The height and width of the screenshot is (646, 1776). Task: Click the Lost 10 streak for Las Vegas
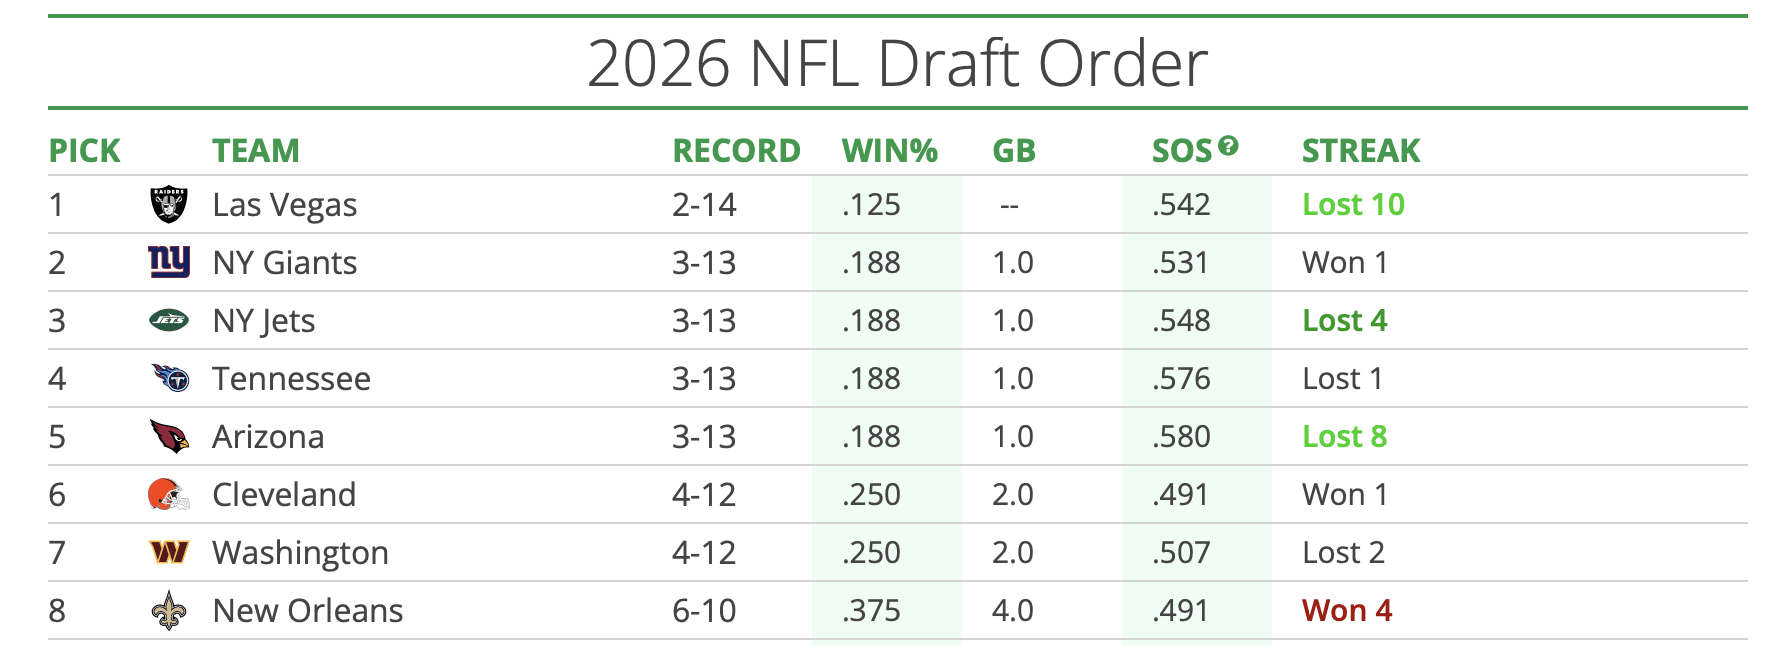click(x=1353, y=205)
